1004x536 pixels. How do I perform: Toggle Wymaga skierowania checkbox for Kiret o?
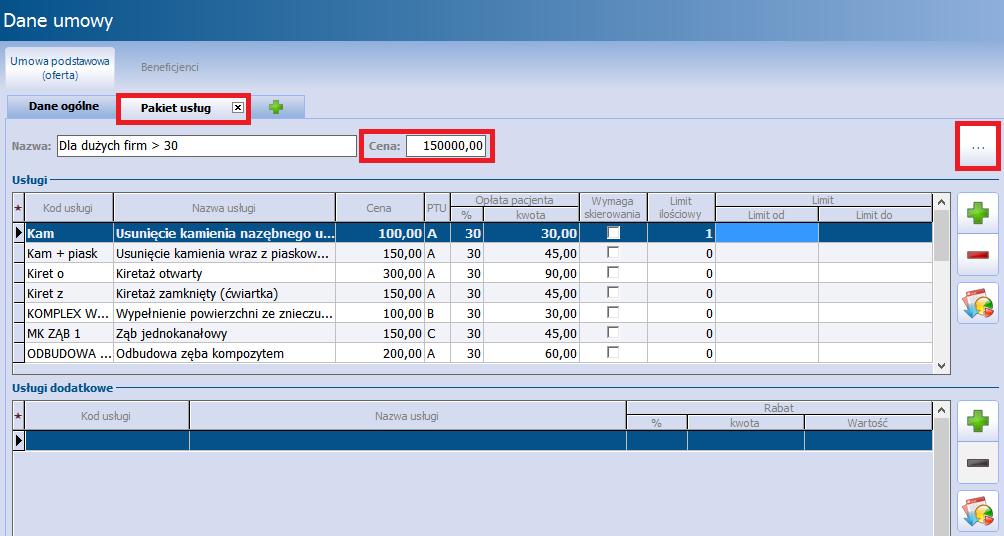click(x=613, y=272)
